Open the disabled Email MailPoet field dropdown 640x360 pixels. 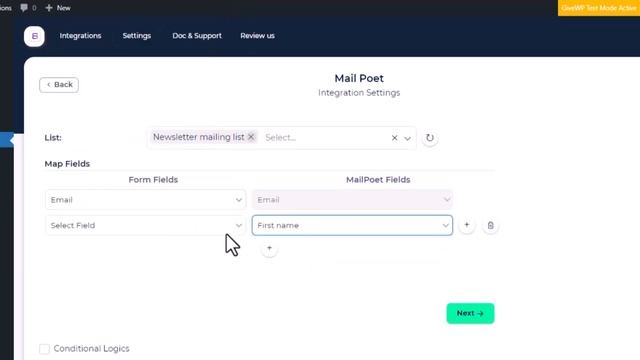pos(352,200)
